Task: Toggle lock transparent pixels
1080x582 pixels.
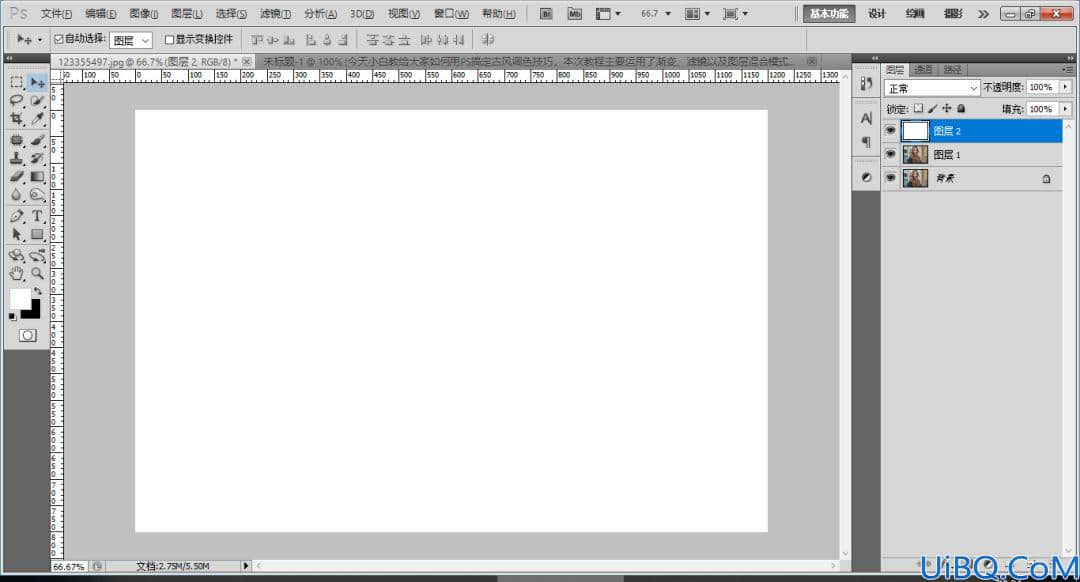Action: pyautogui.click(x=918, y=109)
